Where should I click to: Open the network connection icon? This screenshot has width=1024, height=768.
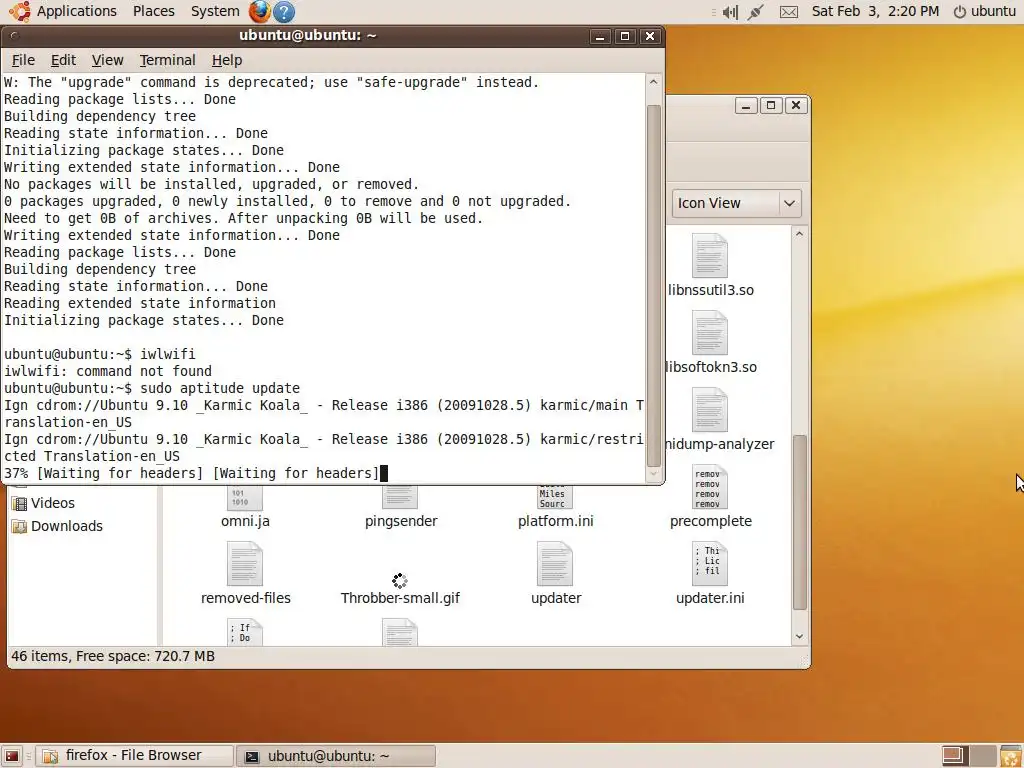756,12
